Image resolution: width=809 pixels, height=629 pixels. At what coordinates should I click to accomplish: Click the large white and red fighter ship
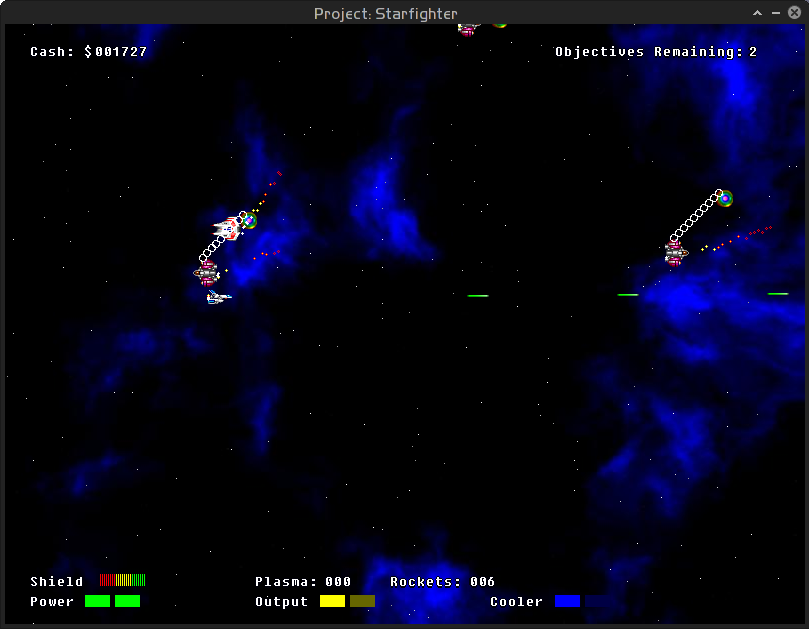228,229
